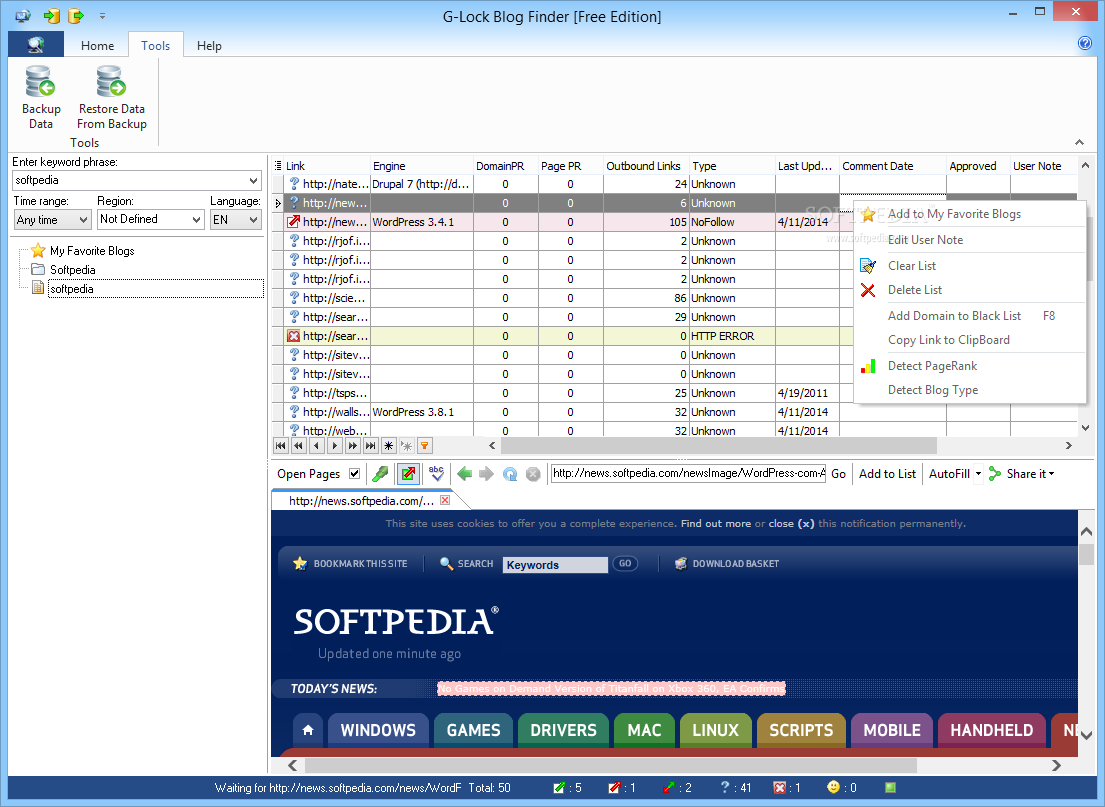Sort by the Outbound Links column header
1105x807 pixels.
[x=646, y=166]
